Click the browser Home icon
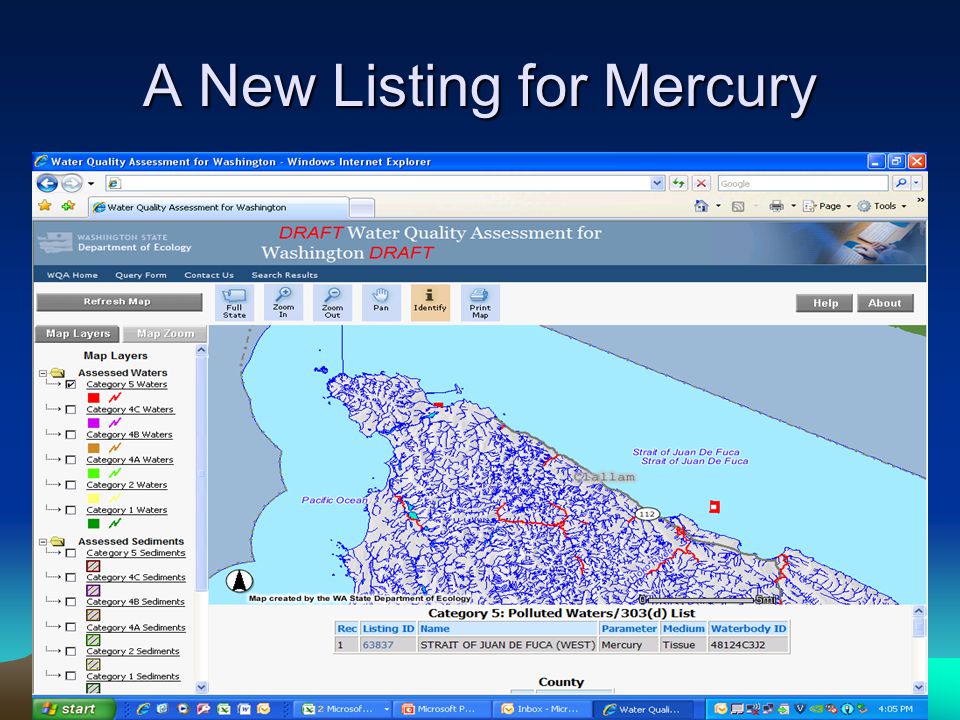This screenshot has height=720, width=960. [x=701, y=206]
